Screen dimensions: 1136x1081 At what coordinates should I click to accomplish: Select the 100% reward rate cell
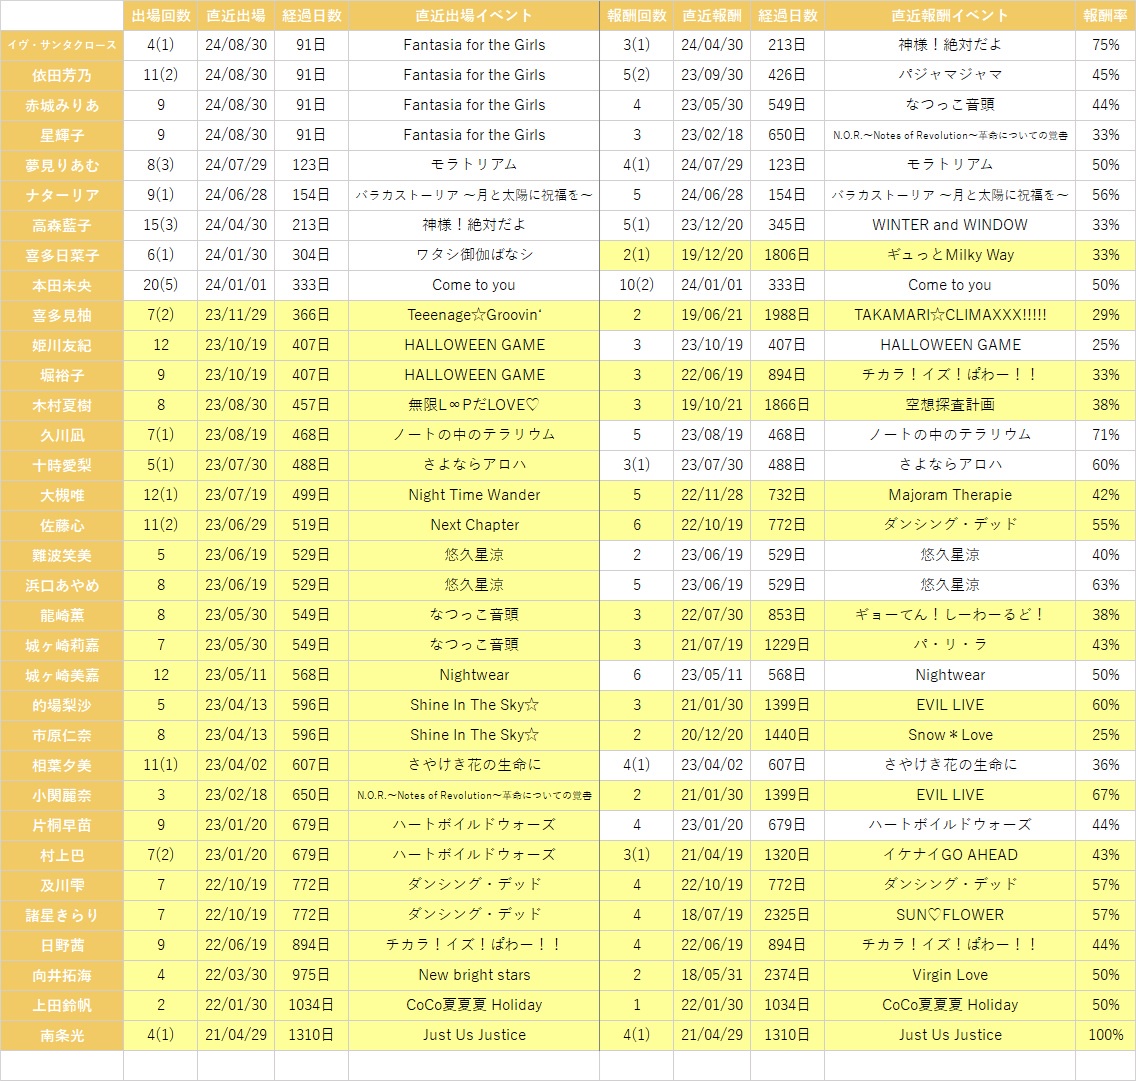[x=1106, y=1035]
